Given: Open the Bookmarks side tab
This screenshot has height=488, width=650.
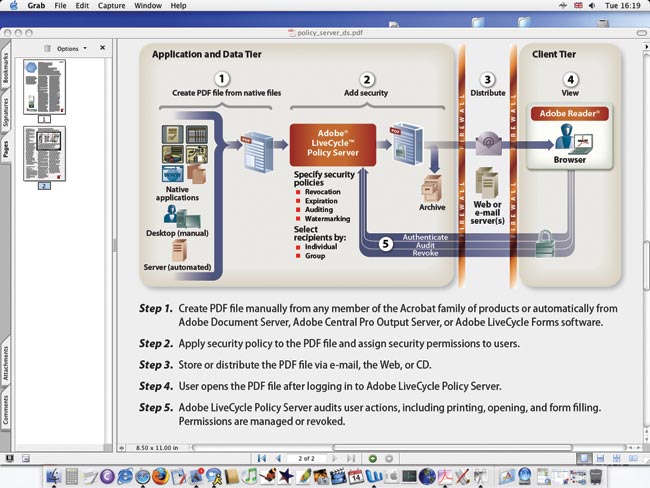Looking at the screenshot, I should [5, 68].
